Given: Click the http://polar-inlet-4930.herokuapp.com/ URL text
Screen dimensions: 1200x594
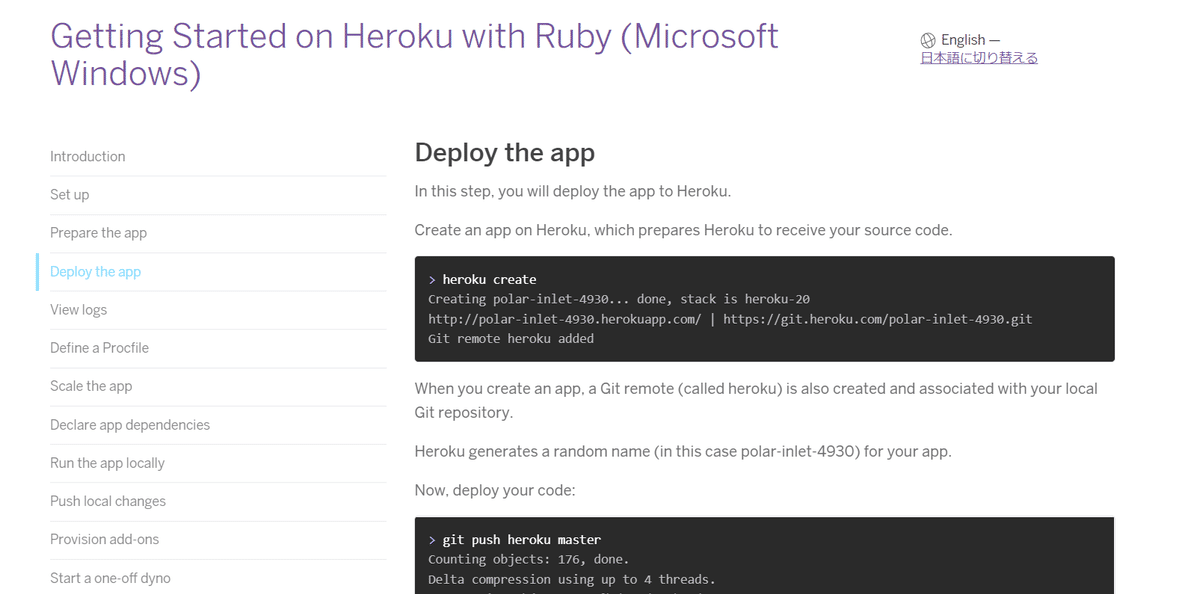Looking at the screenshot, I should (x=565, y=319).
